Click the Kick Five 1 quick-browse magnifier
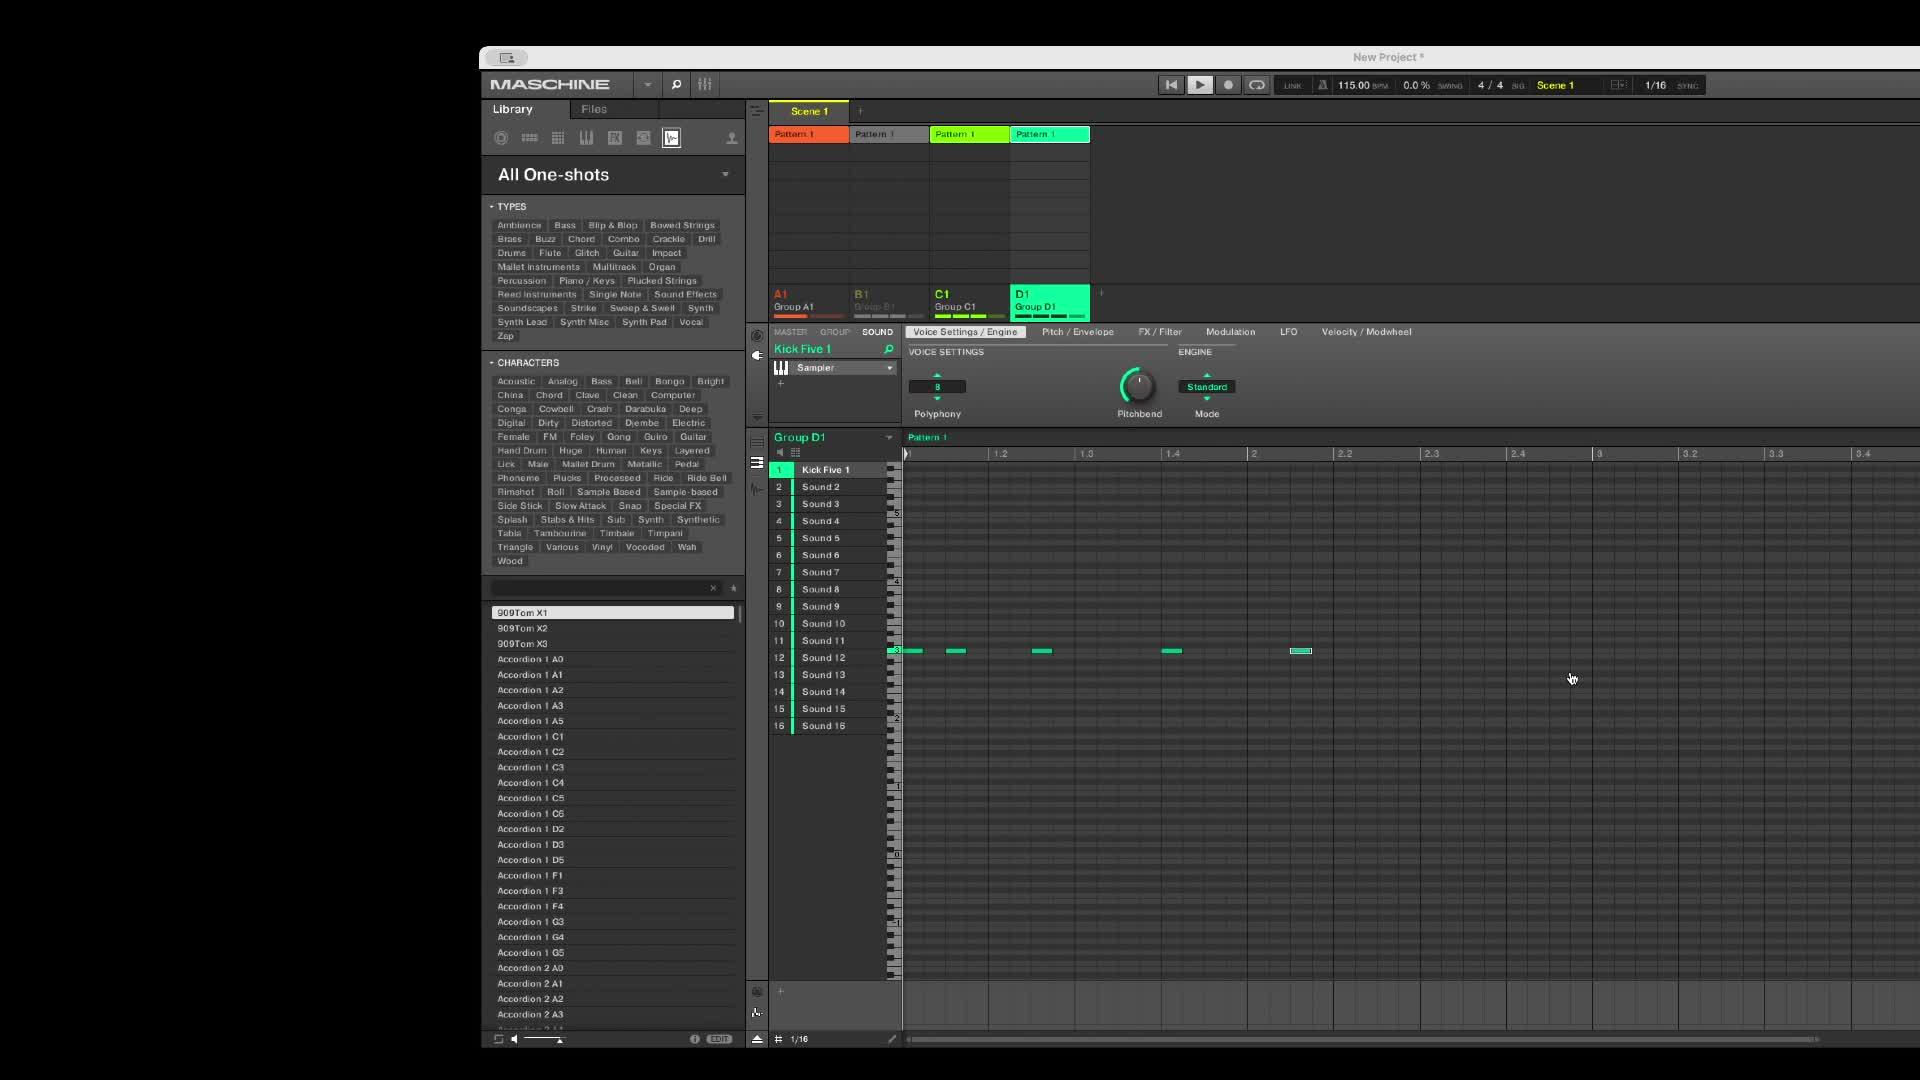Image resolution: width=1920 pixels, height=1080 pixels. pos(888,349)
